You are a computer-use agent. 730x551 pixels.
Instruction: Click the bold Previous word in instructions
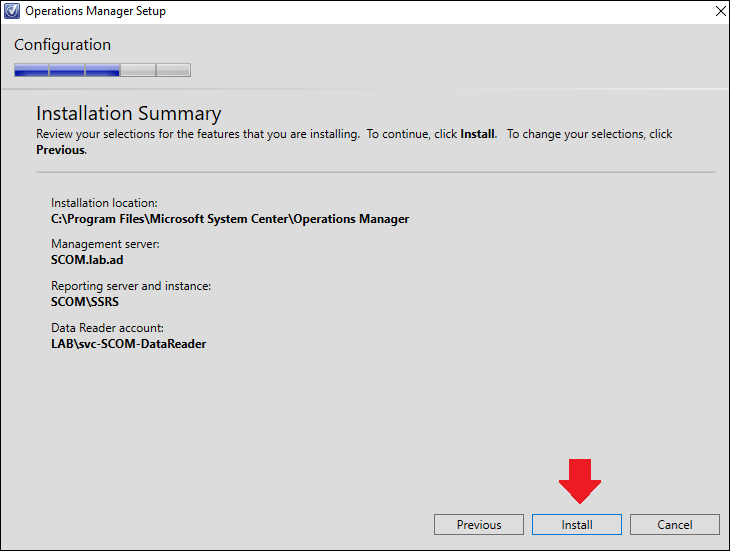tap(61, 150)
